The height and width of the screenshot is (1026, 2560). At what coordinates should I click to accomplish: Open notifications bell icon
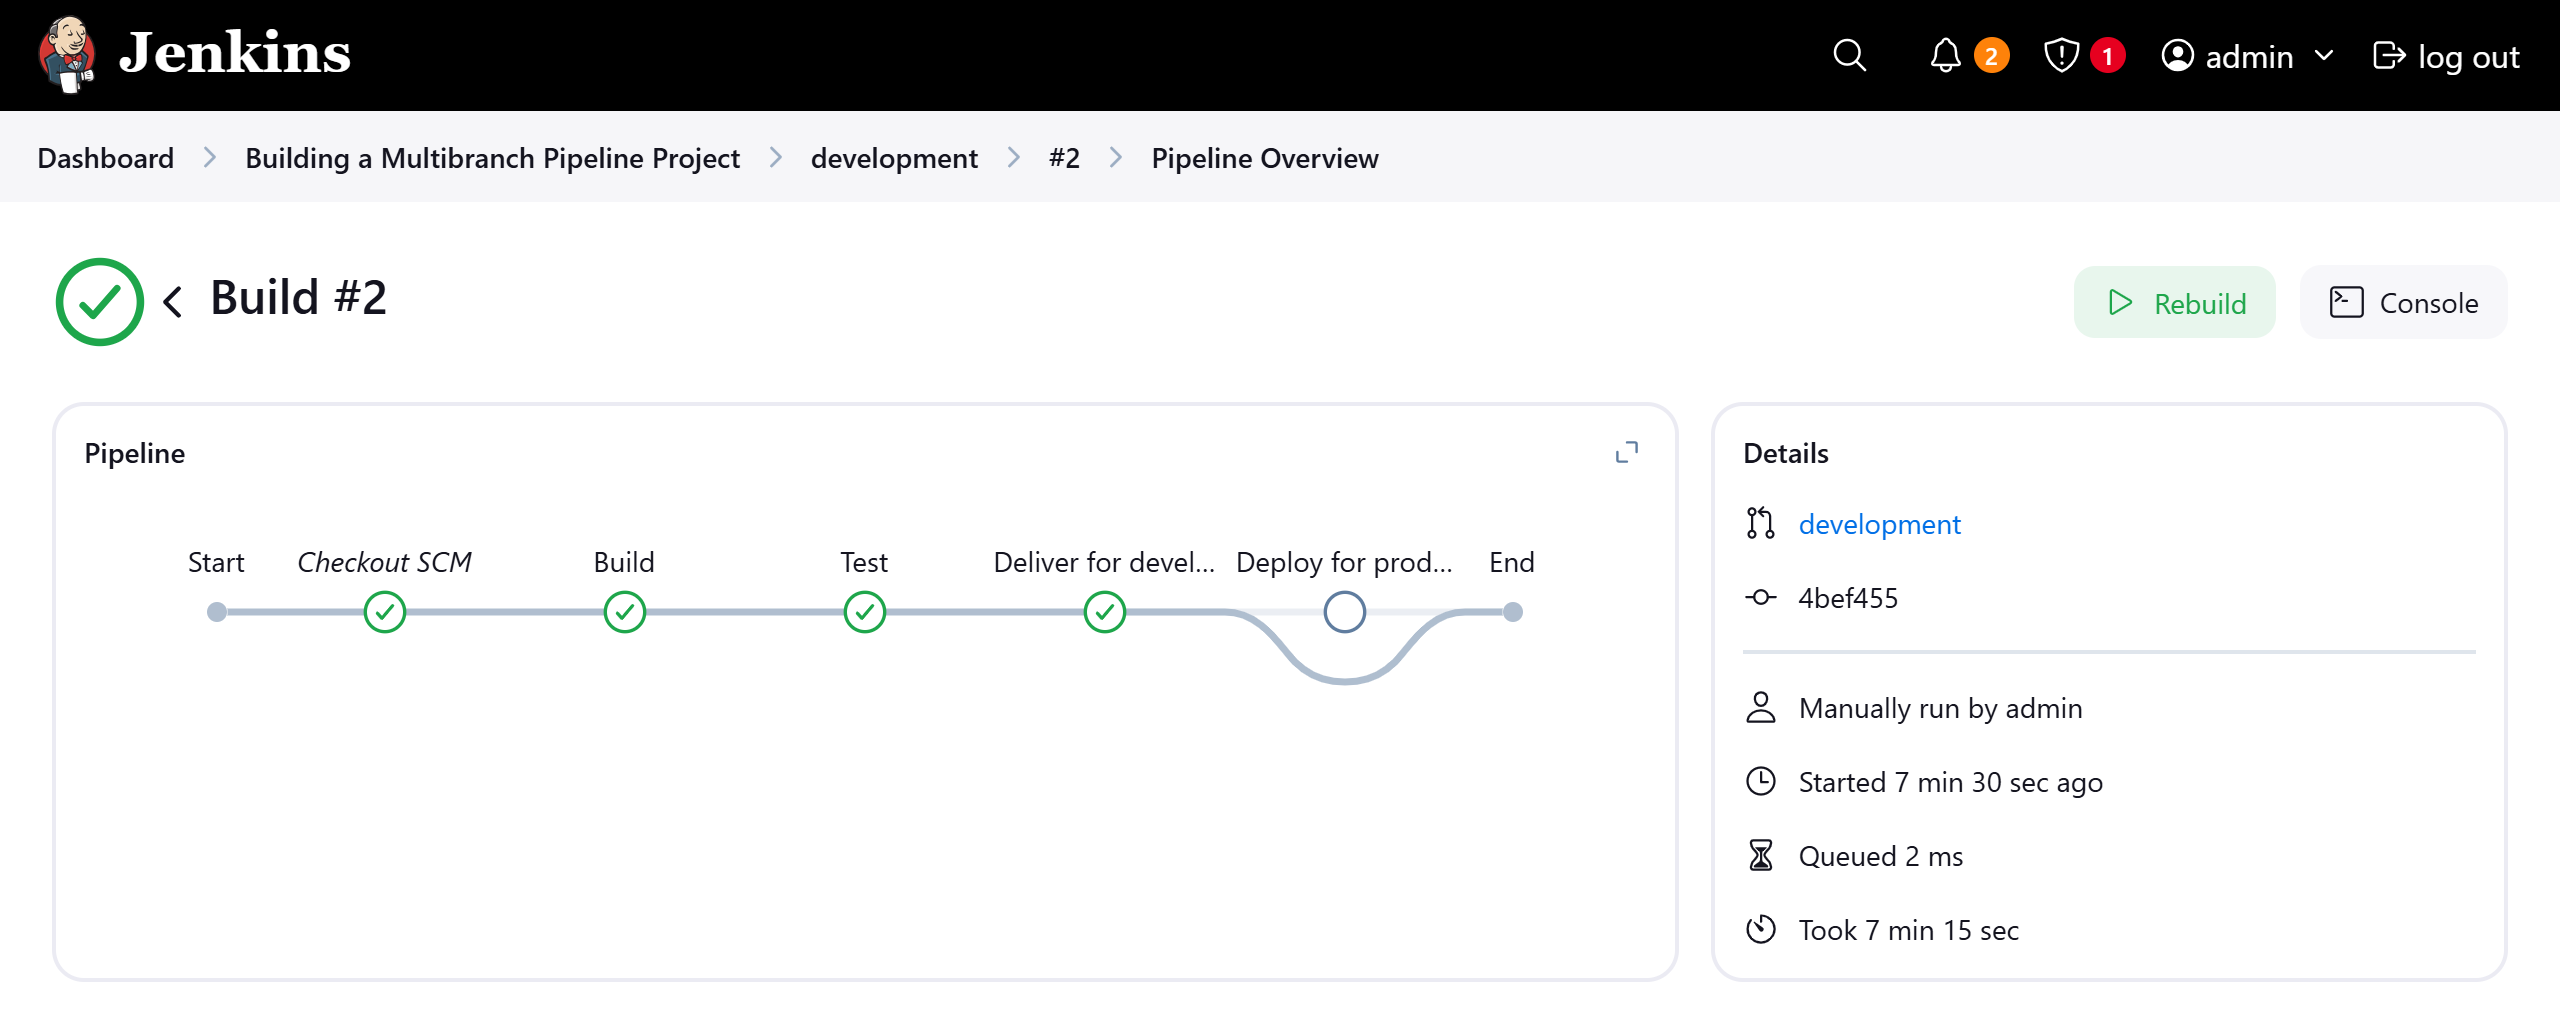pyautogui.click(x=1945, y=56)
